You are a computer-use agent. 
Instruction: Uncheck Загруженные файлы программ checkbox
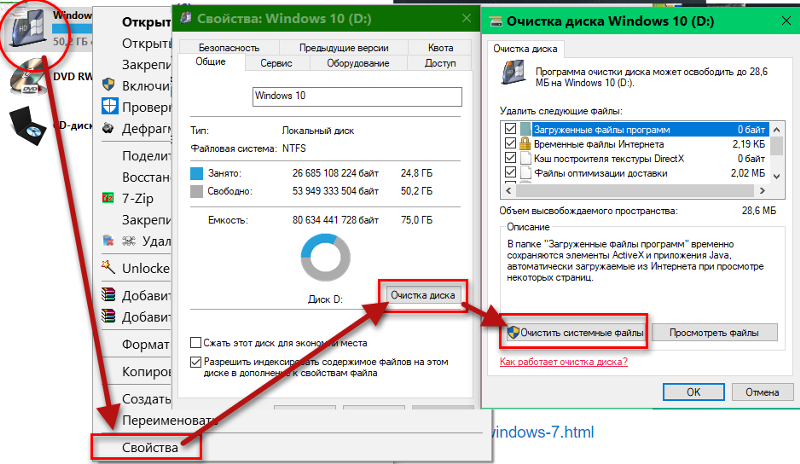[x=510, y=129]
